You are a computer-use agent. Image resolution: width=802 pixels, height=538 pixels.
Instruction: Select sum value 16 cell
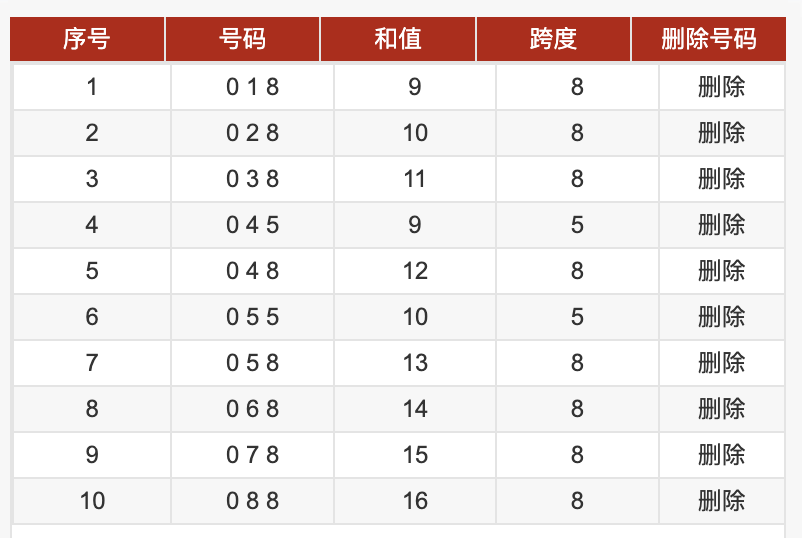415,501
